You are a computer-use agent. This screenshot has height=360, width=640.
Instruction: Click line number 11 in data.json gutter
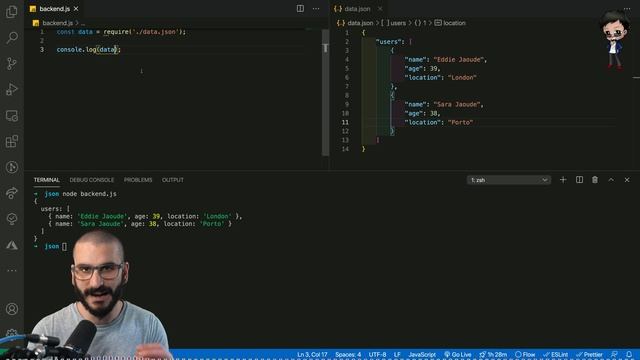tap(345, 122)
